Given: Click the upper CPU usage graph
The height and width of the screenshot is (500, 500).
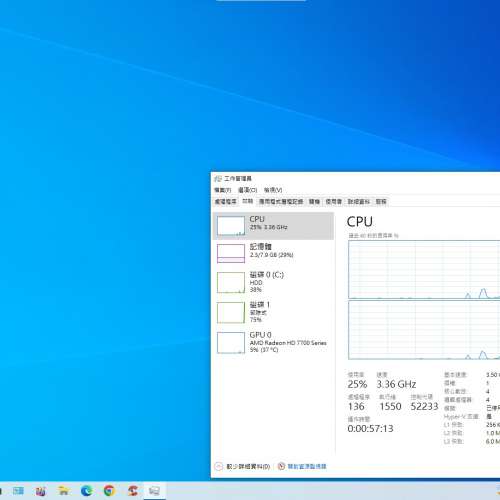Looking at the screenshot, I should 424,269.
